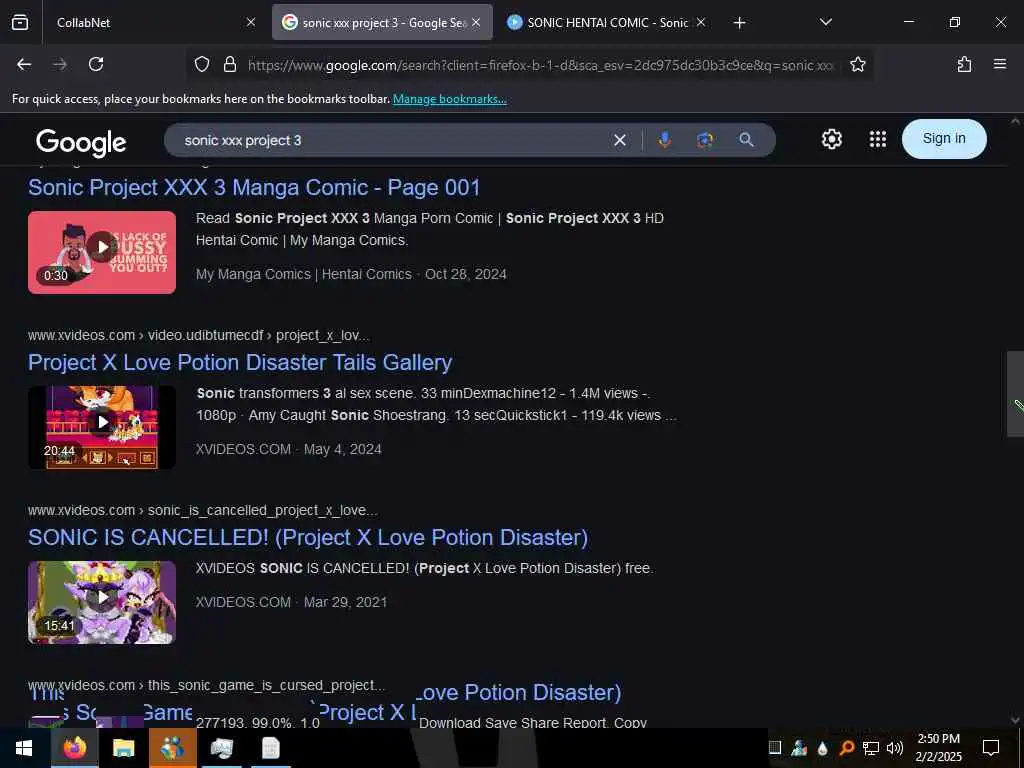
Task: Click the Manage bookmarks link
Action: pyautogui.click(x=449, y=99)
